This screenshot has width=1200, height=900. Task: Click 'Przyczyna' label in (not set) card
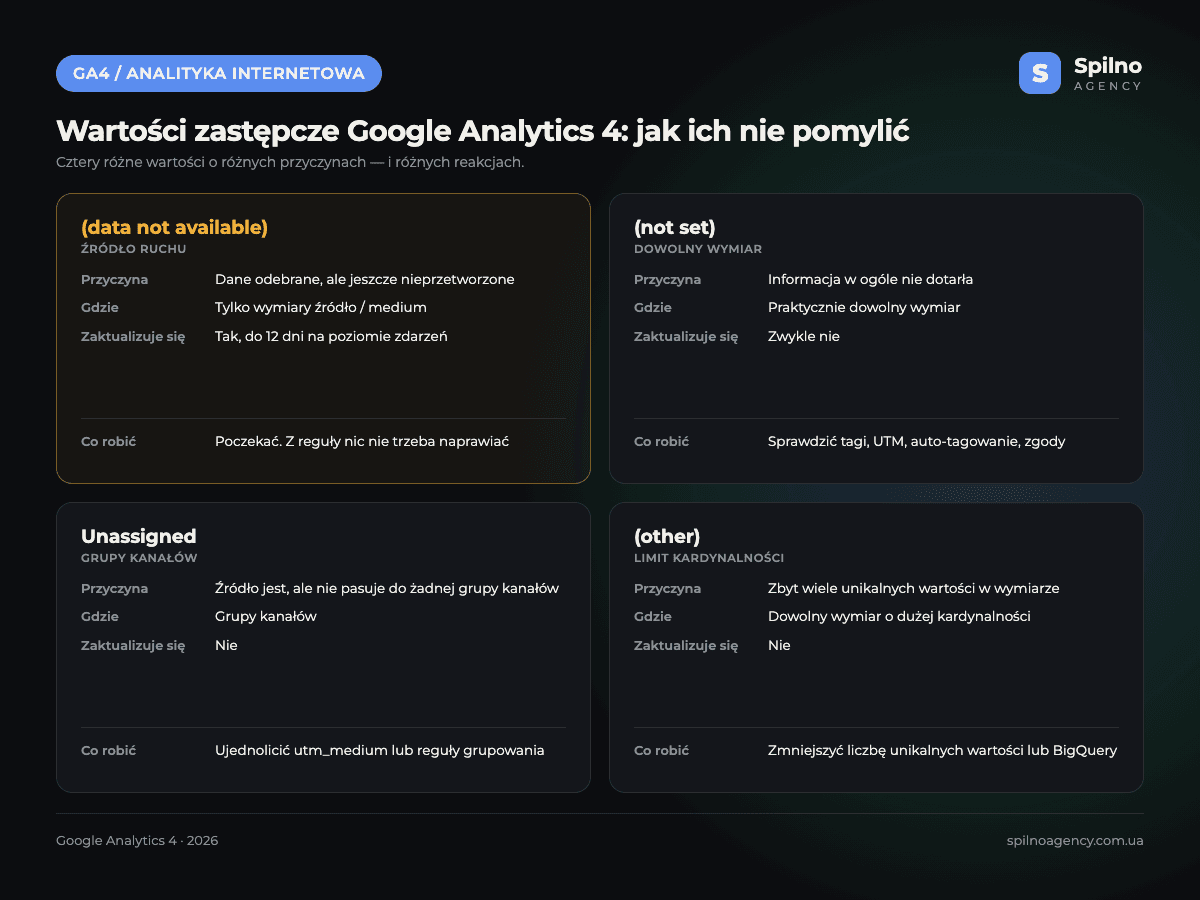coord(667,280)
